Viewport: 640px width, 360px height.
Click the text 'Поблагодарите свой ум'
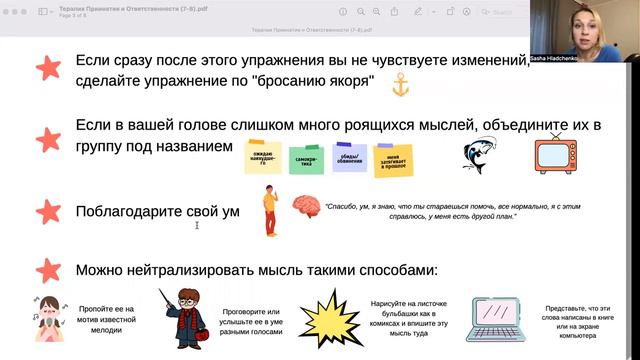[158, 211]
